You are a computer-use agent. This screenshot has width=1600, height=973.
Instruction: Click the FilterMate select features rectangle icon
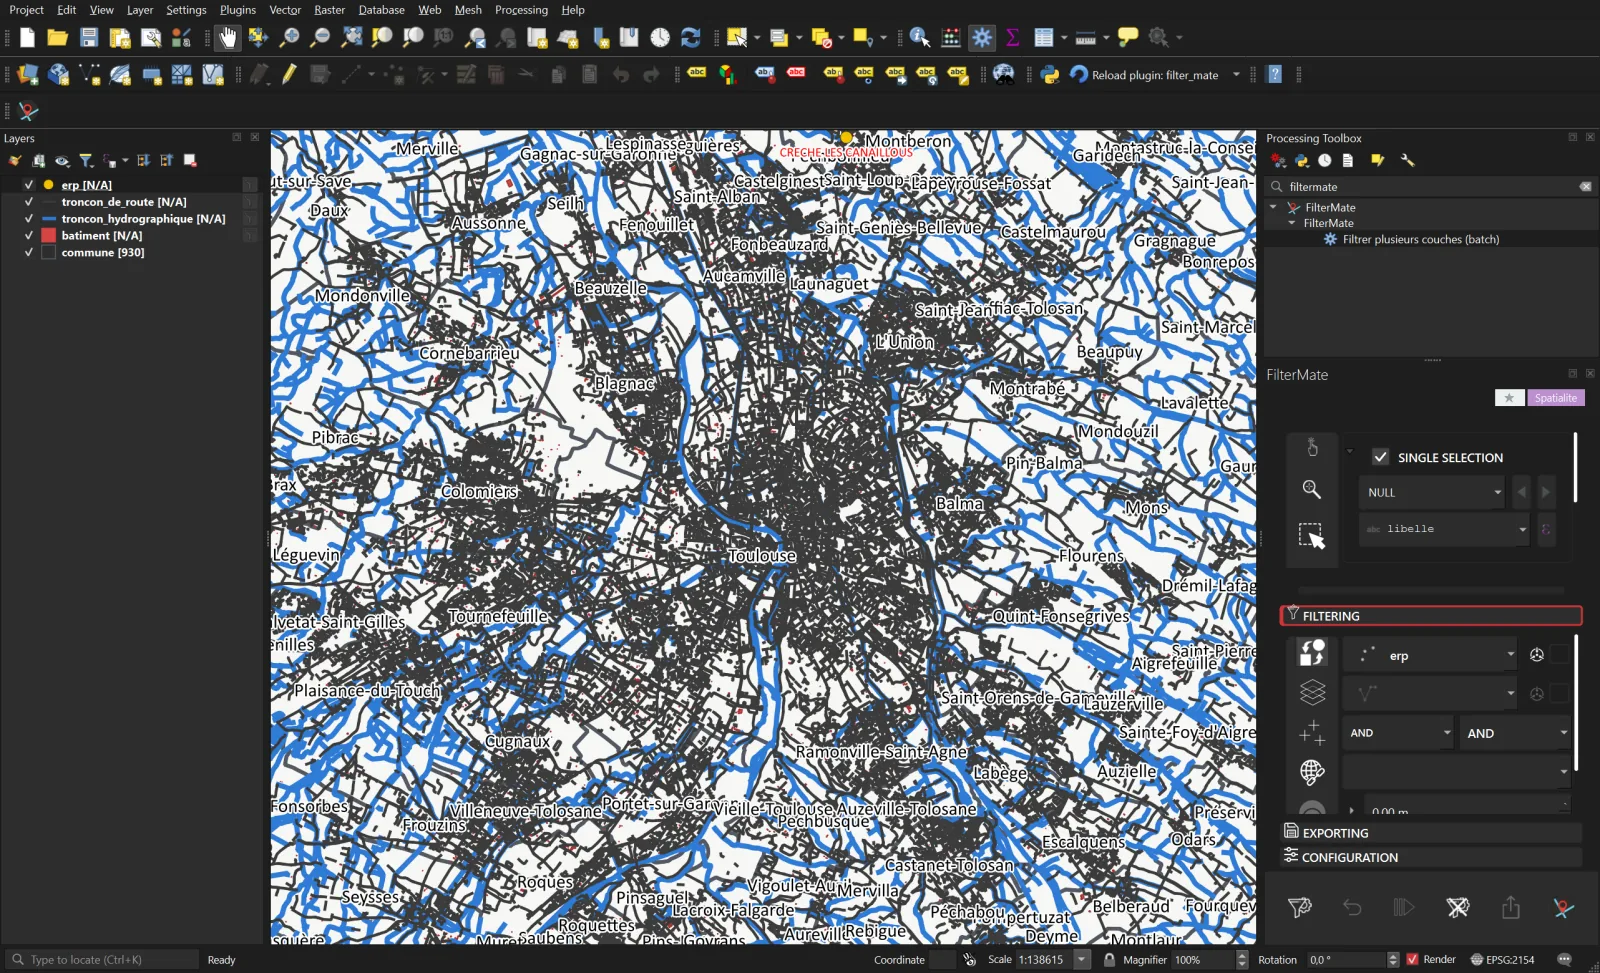click(1312, 536)
